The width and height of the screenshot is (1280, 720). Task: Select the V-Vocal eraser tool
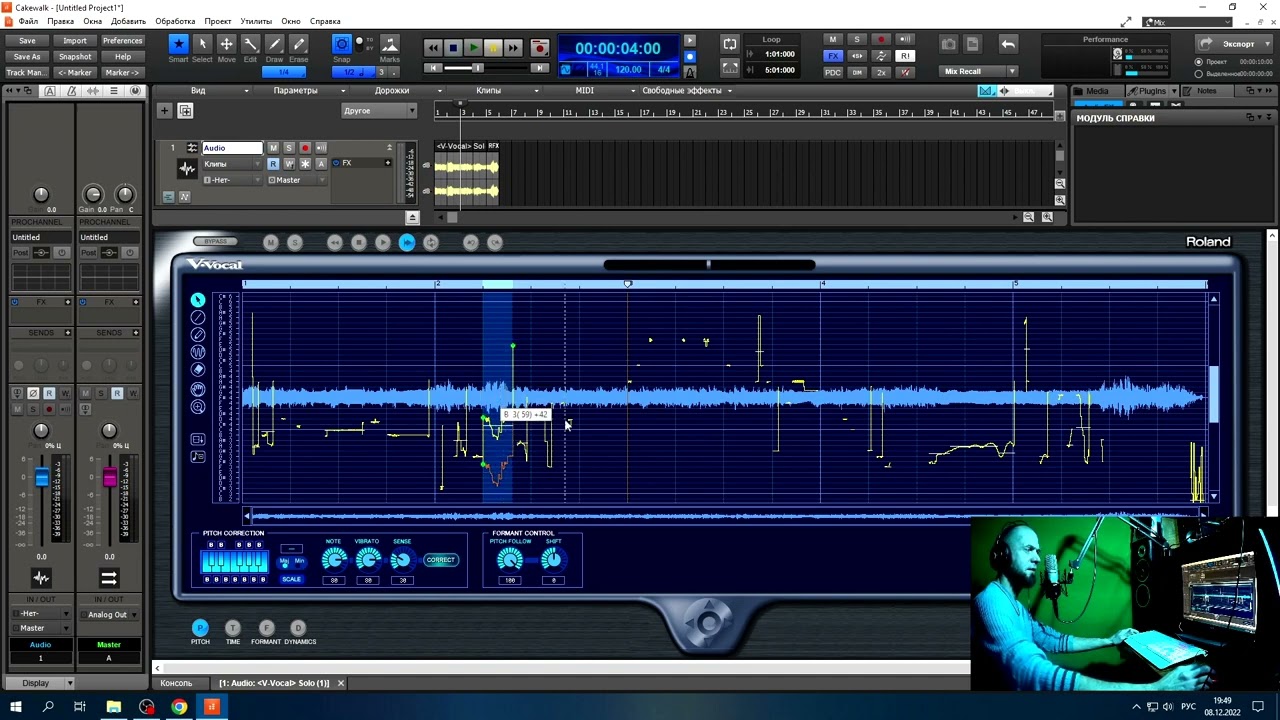point(198,369)
